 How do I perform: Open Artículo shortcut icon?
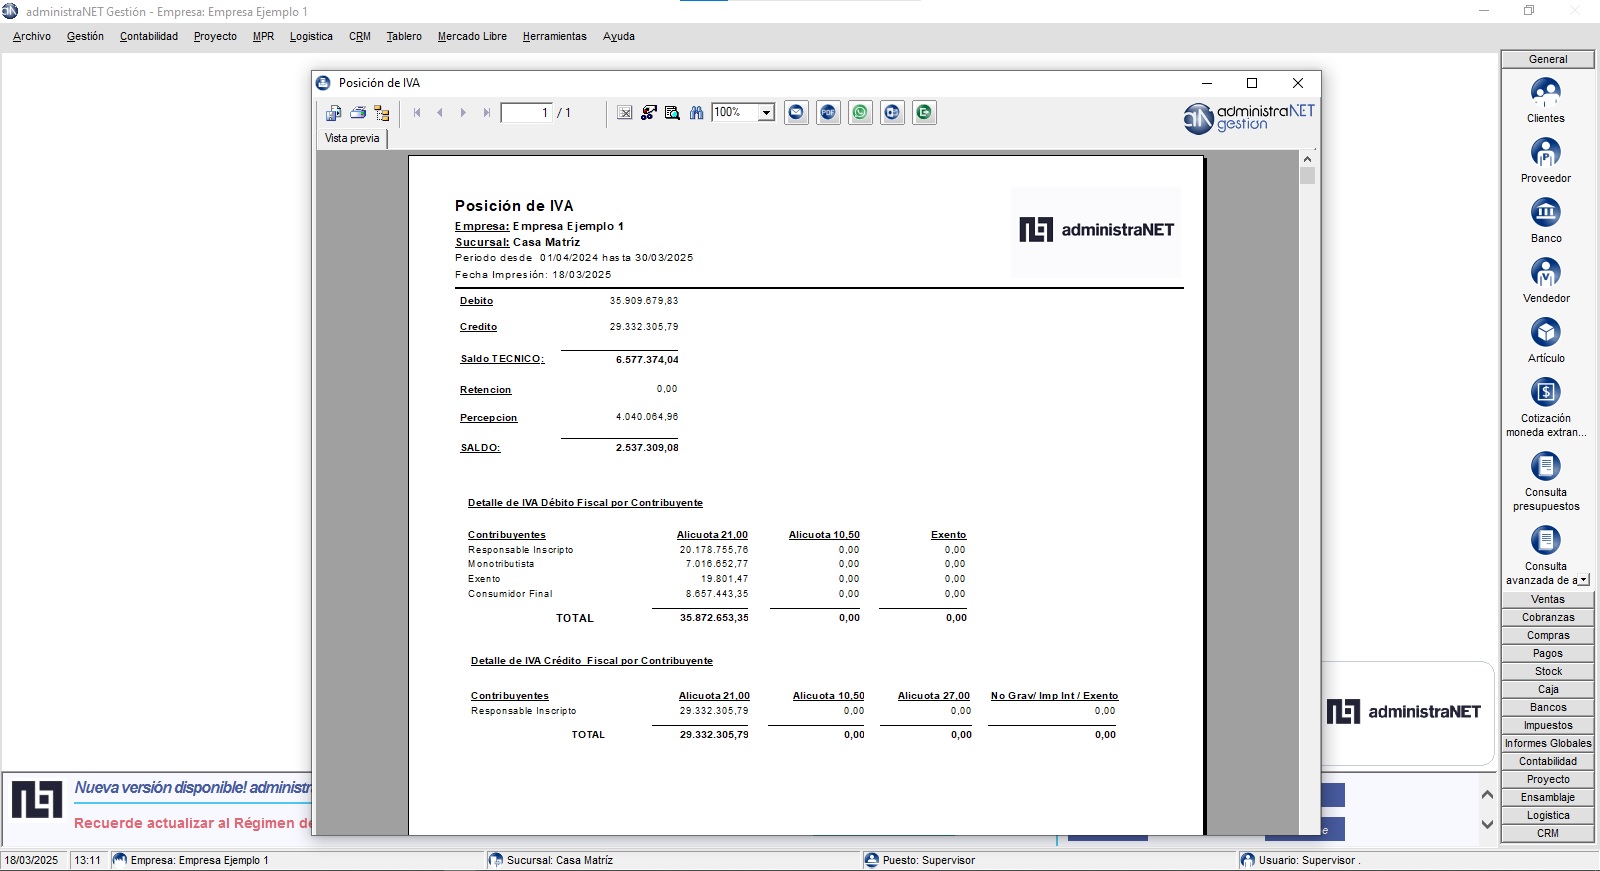(1546, 333)
